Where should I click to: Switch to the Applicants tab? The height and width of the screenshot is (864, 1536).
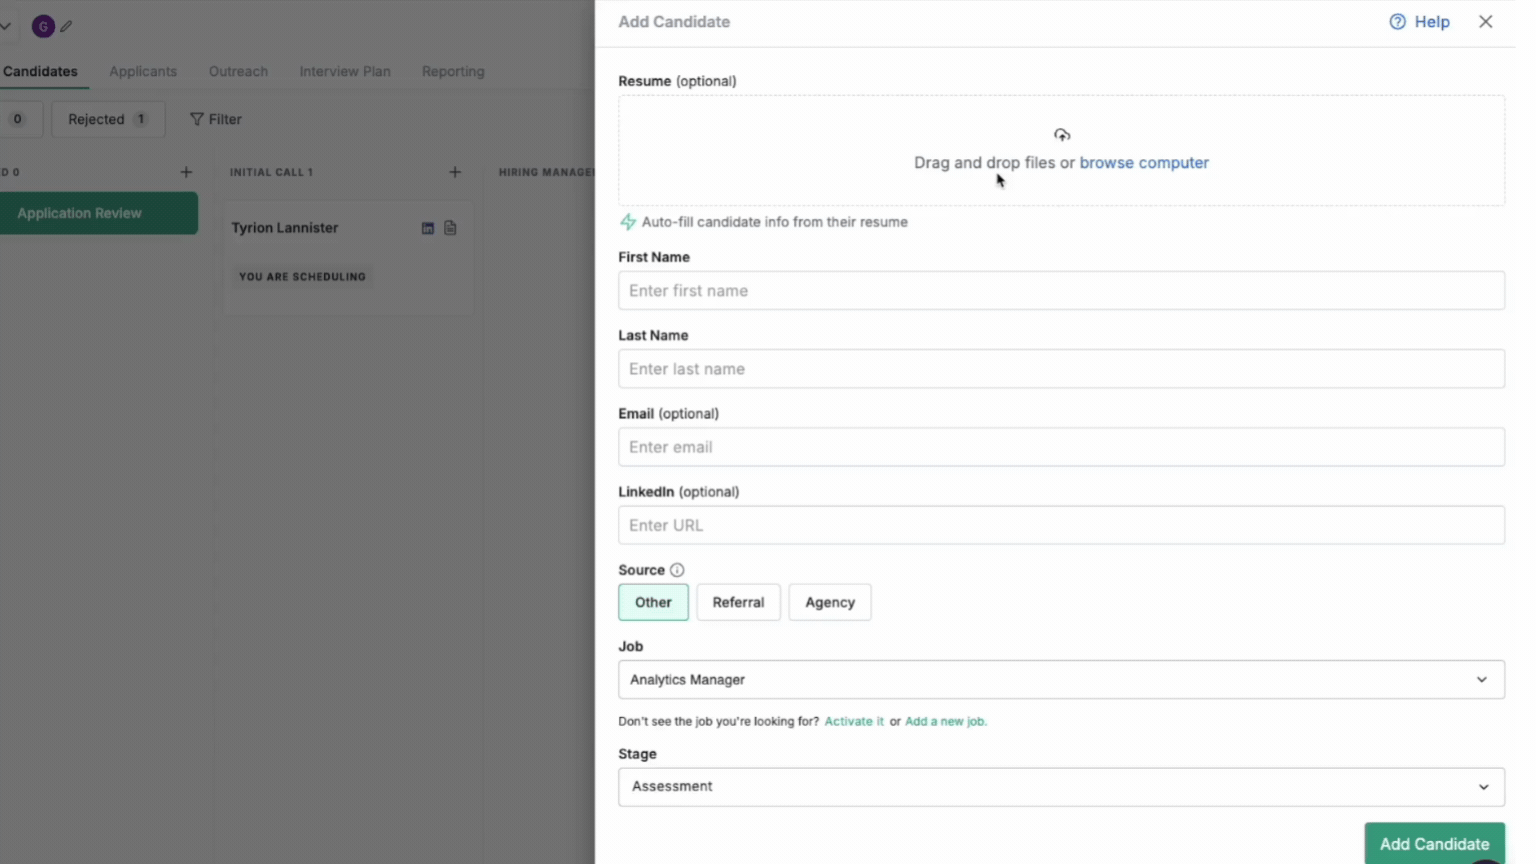(143, 71)
